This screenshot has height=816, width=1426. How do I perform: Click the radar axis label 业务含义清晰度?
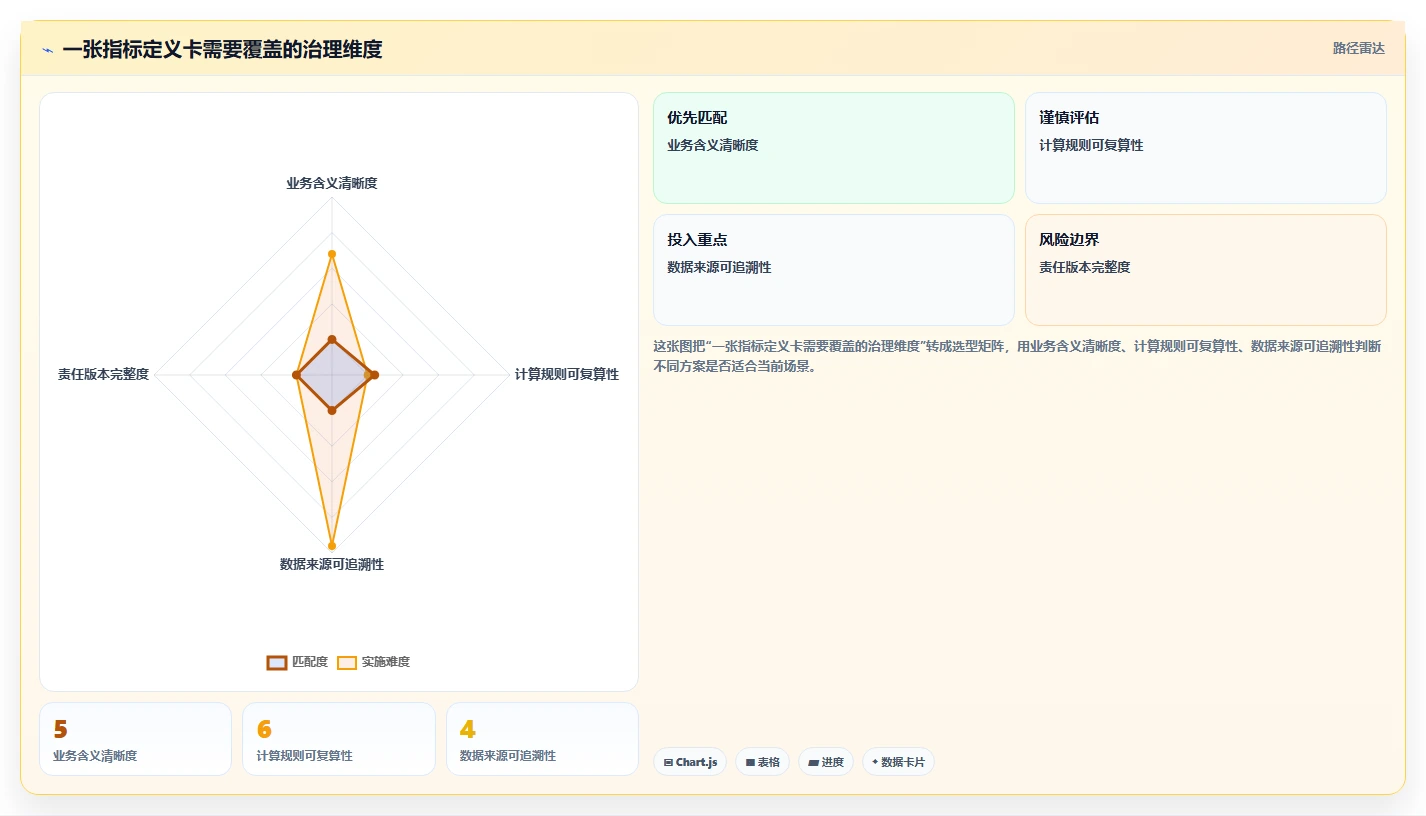pyautogui.click(x=332, y=183)
